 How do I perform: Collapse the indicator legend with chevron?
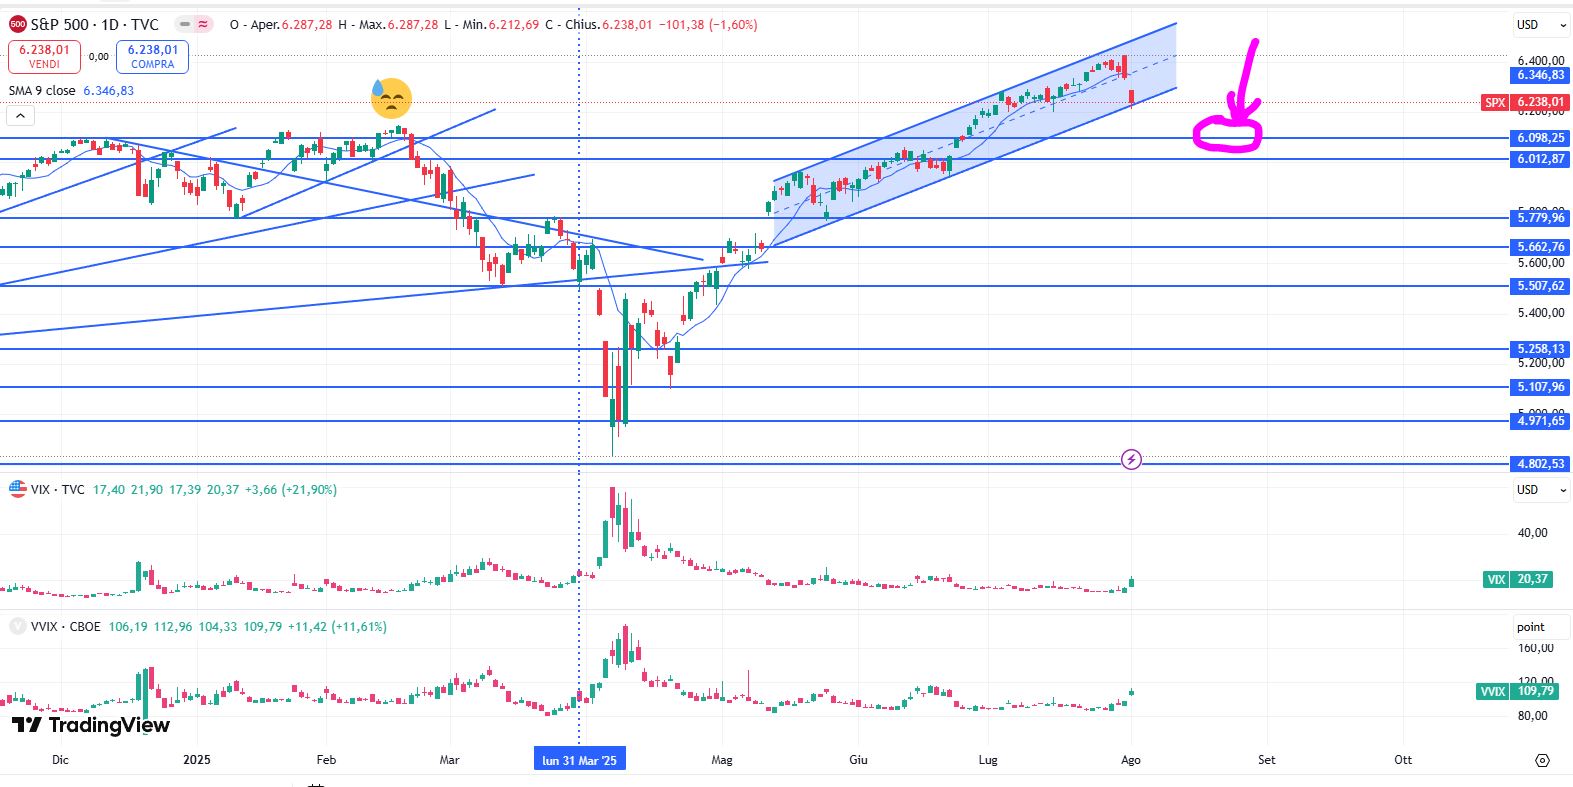pos(20,115)
